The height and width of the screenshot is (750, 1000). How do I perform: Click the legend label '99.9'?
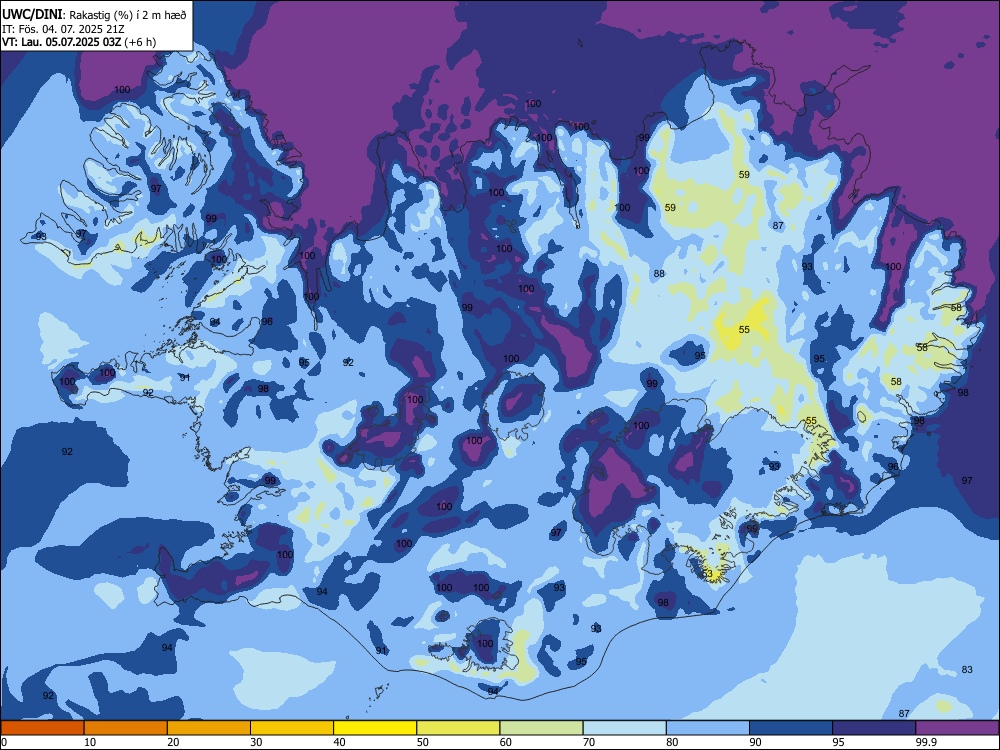click(926, 742)
